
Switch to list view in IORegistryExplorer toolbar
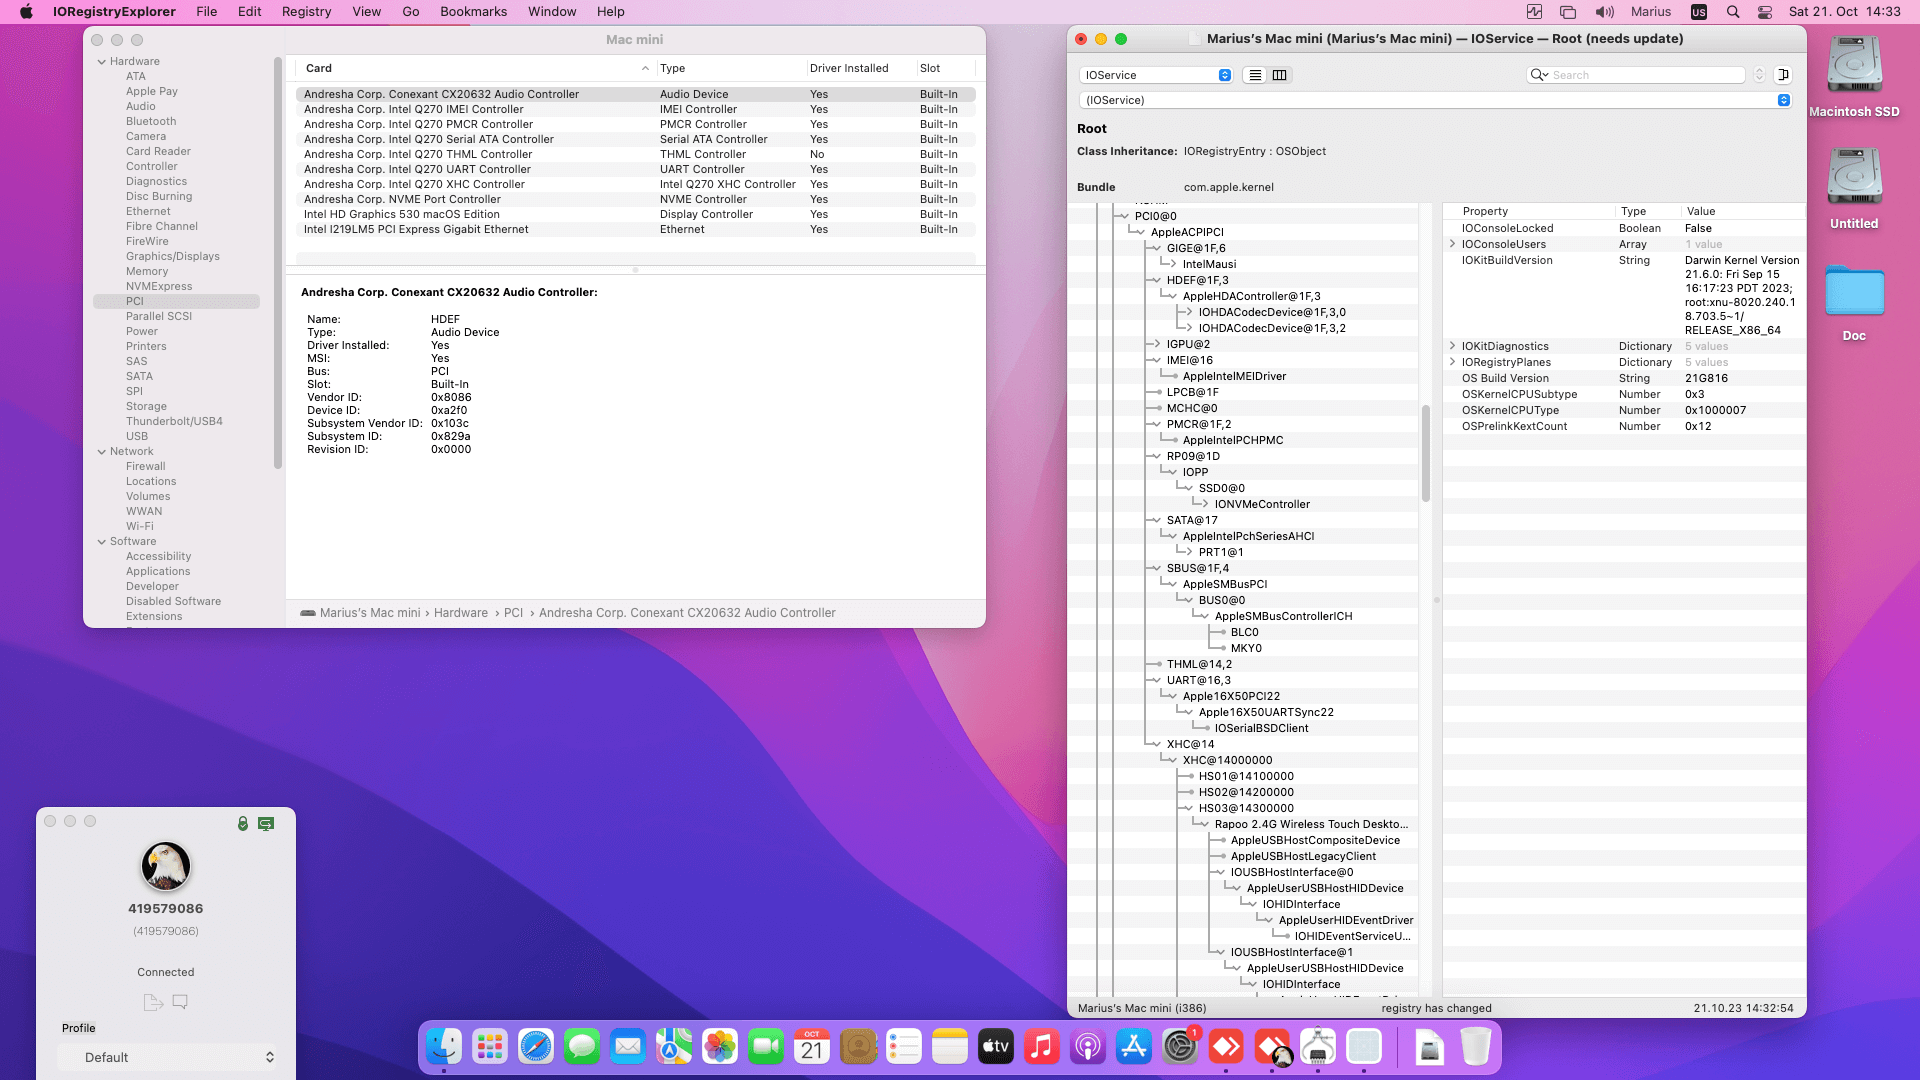[1255, 75]
